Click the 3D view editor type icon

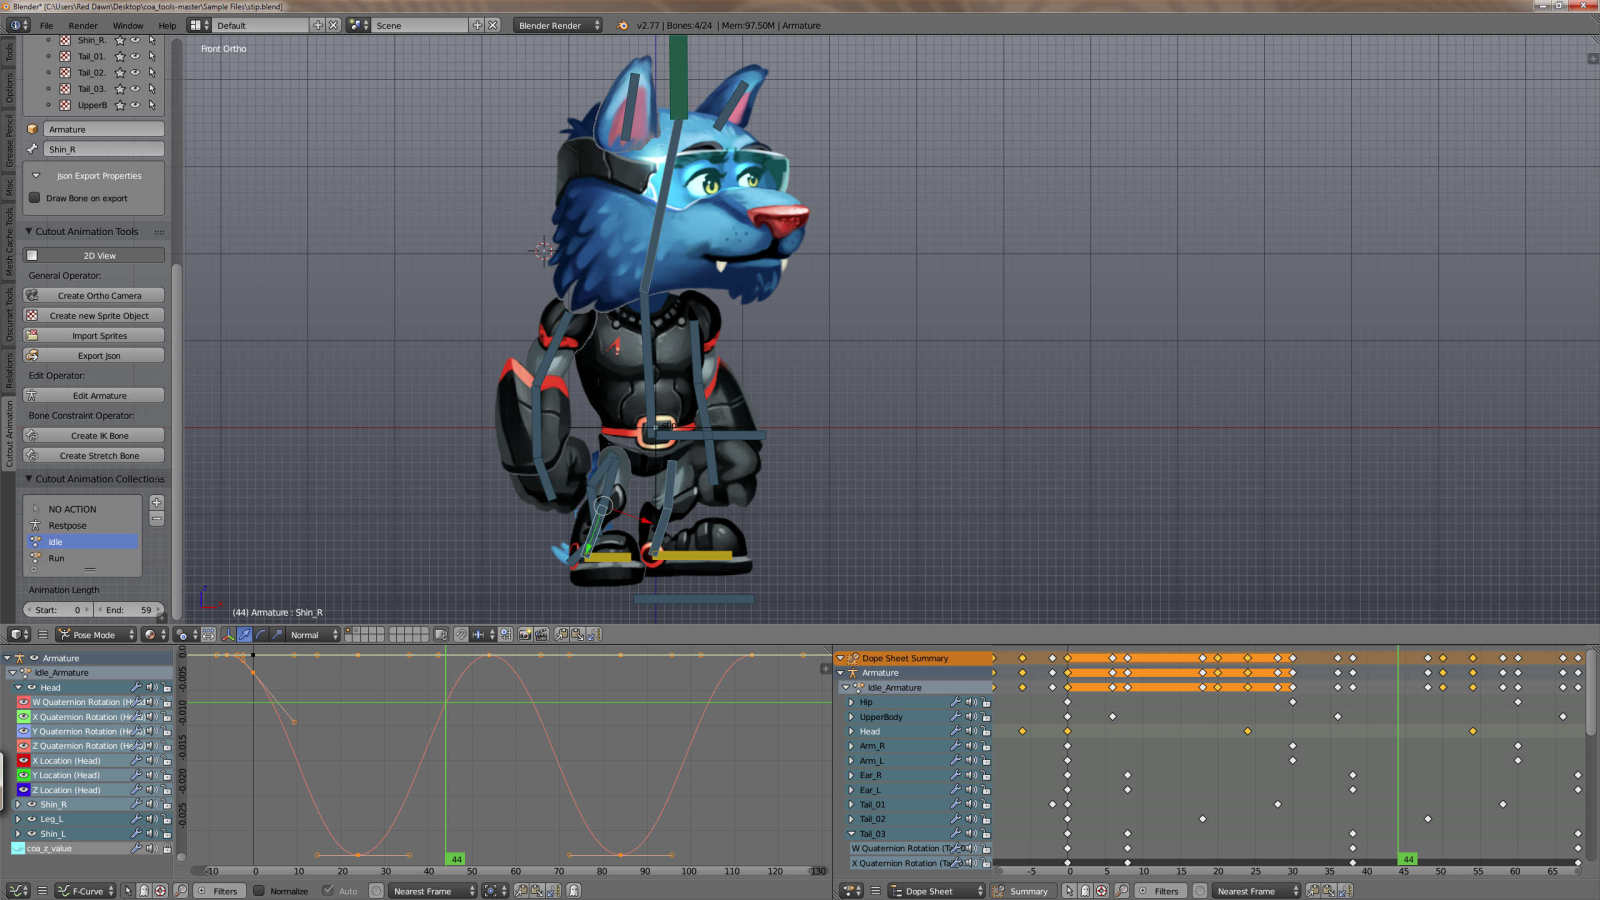click(x=18, y=634)
